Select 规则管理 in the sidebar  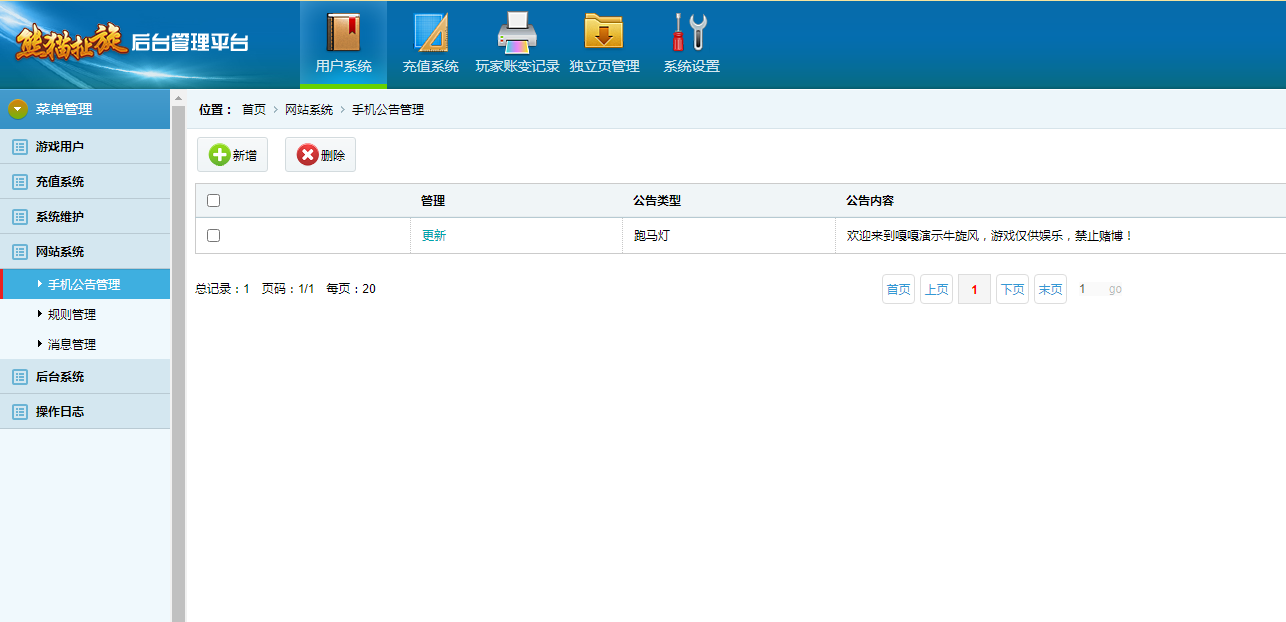pyautogui.click(x=72, y=314)
